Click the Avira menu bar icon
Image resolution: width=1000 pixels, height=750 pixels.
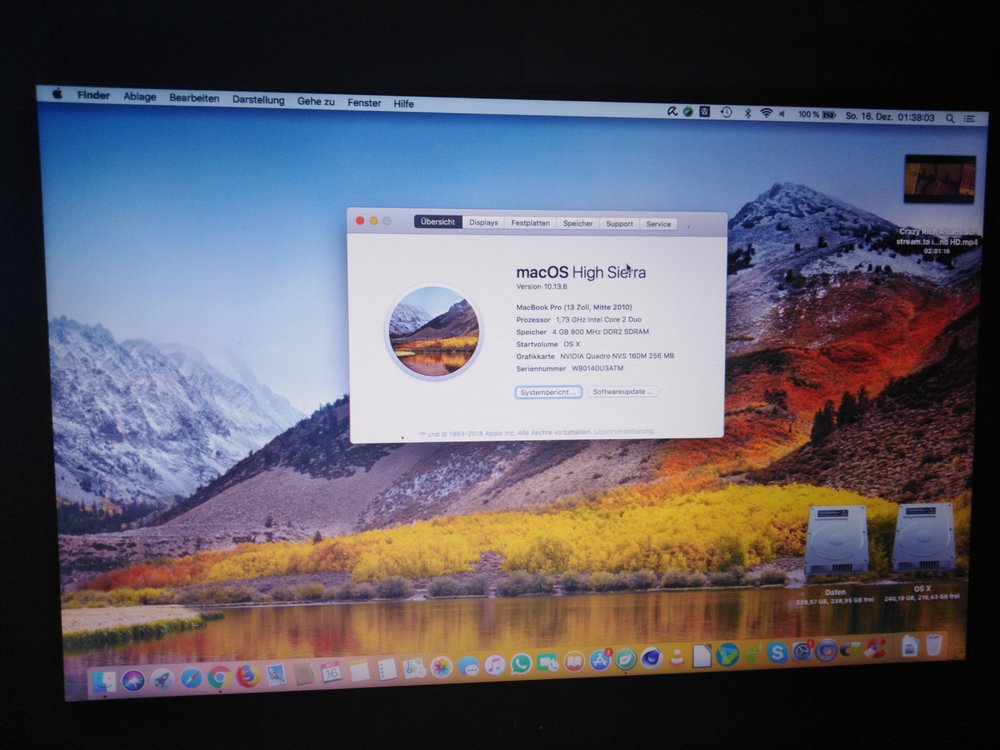(x=672, y=112)
